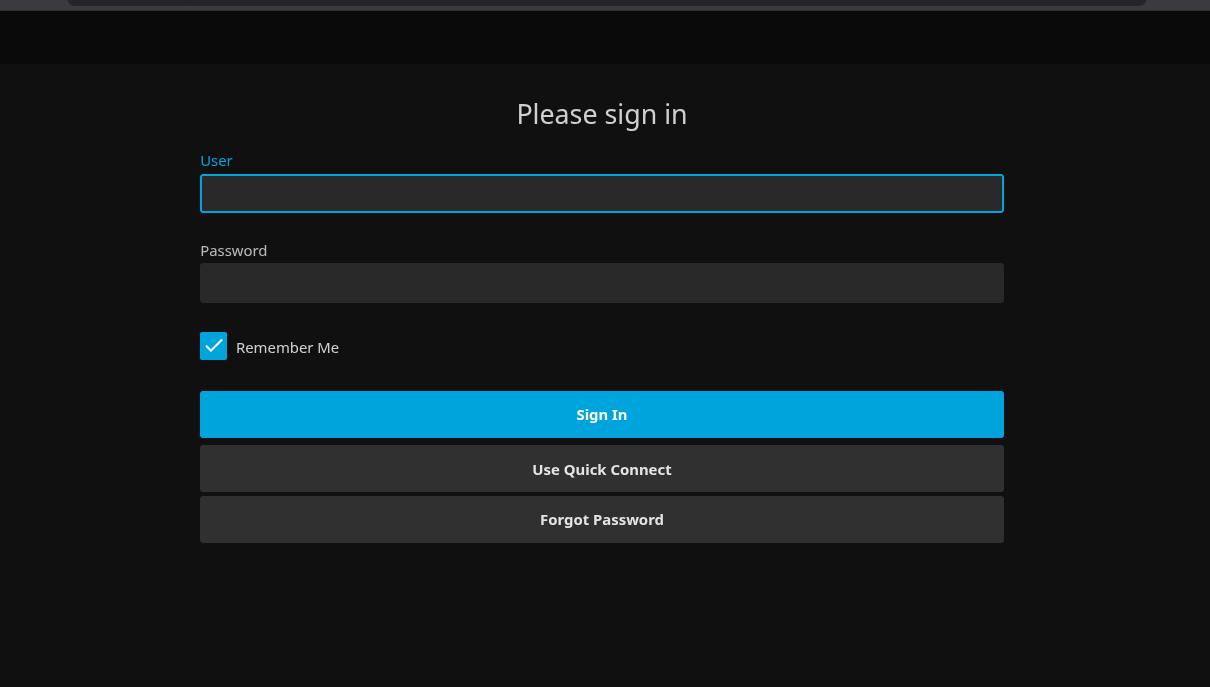Click the dark header bar above the form
1210x687 pixels.
click(x=605, y=38)
